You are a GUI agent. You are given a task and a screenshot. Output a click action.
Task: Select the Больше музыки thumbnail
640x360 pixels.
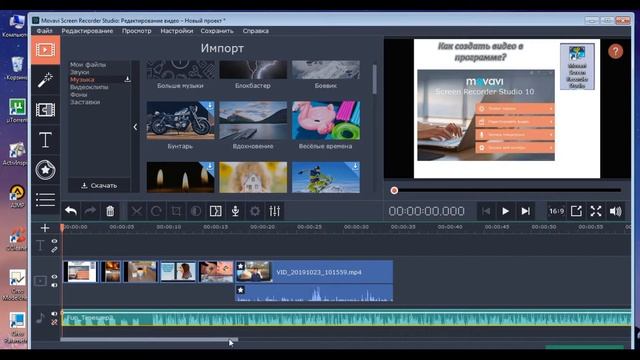click(x=180, y=70)
